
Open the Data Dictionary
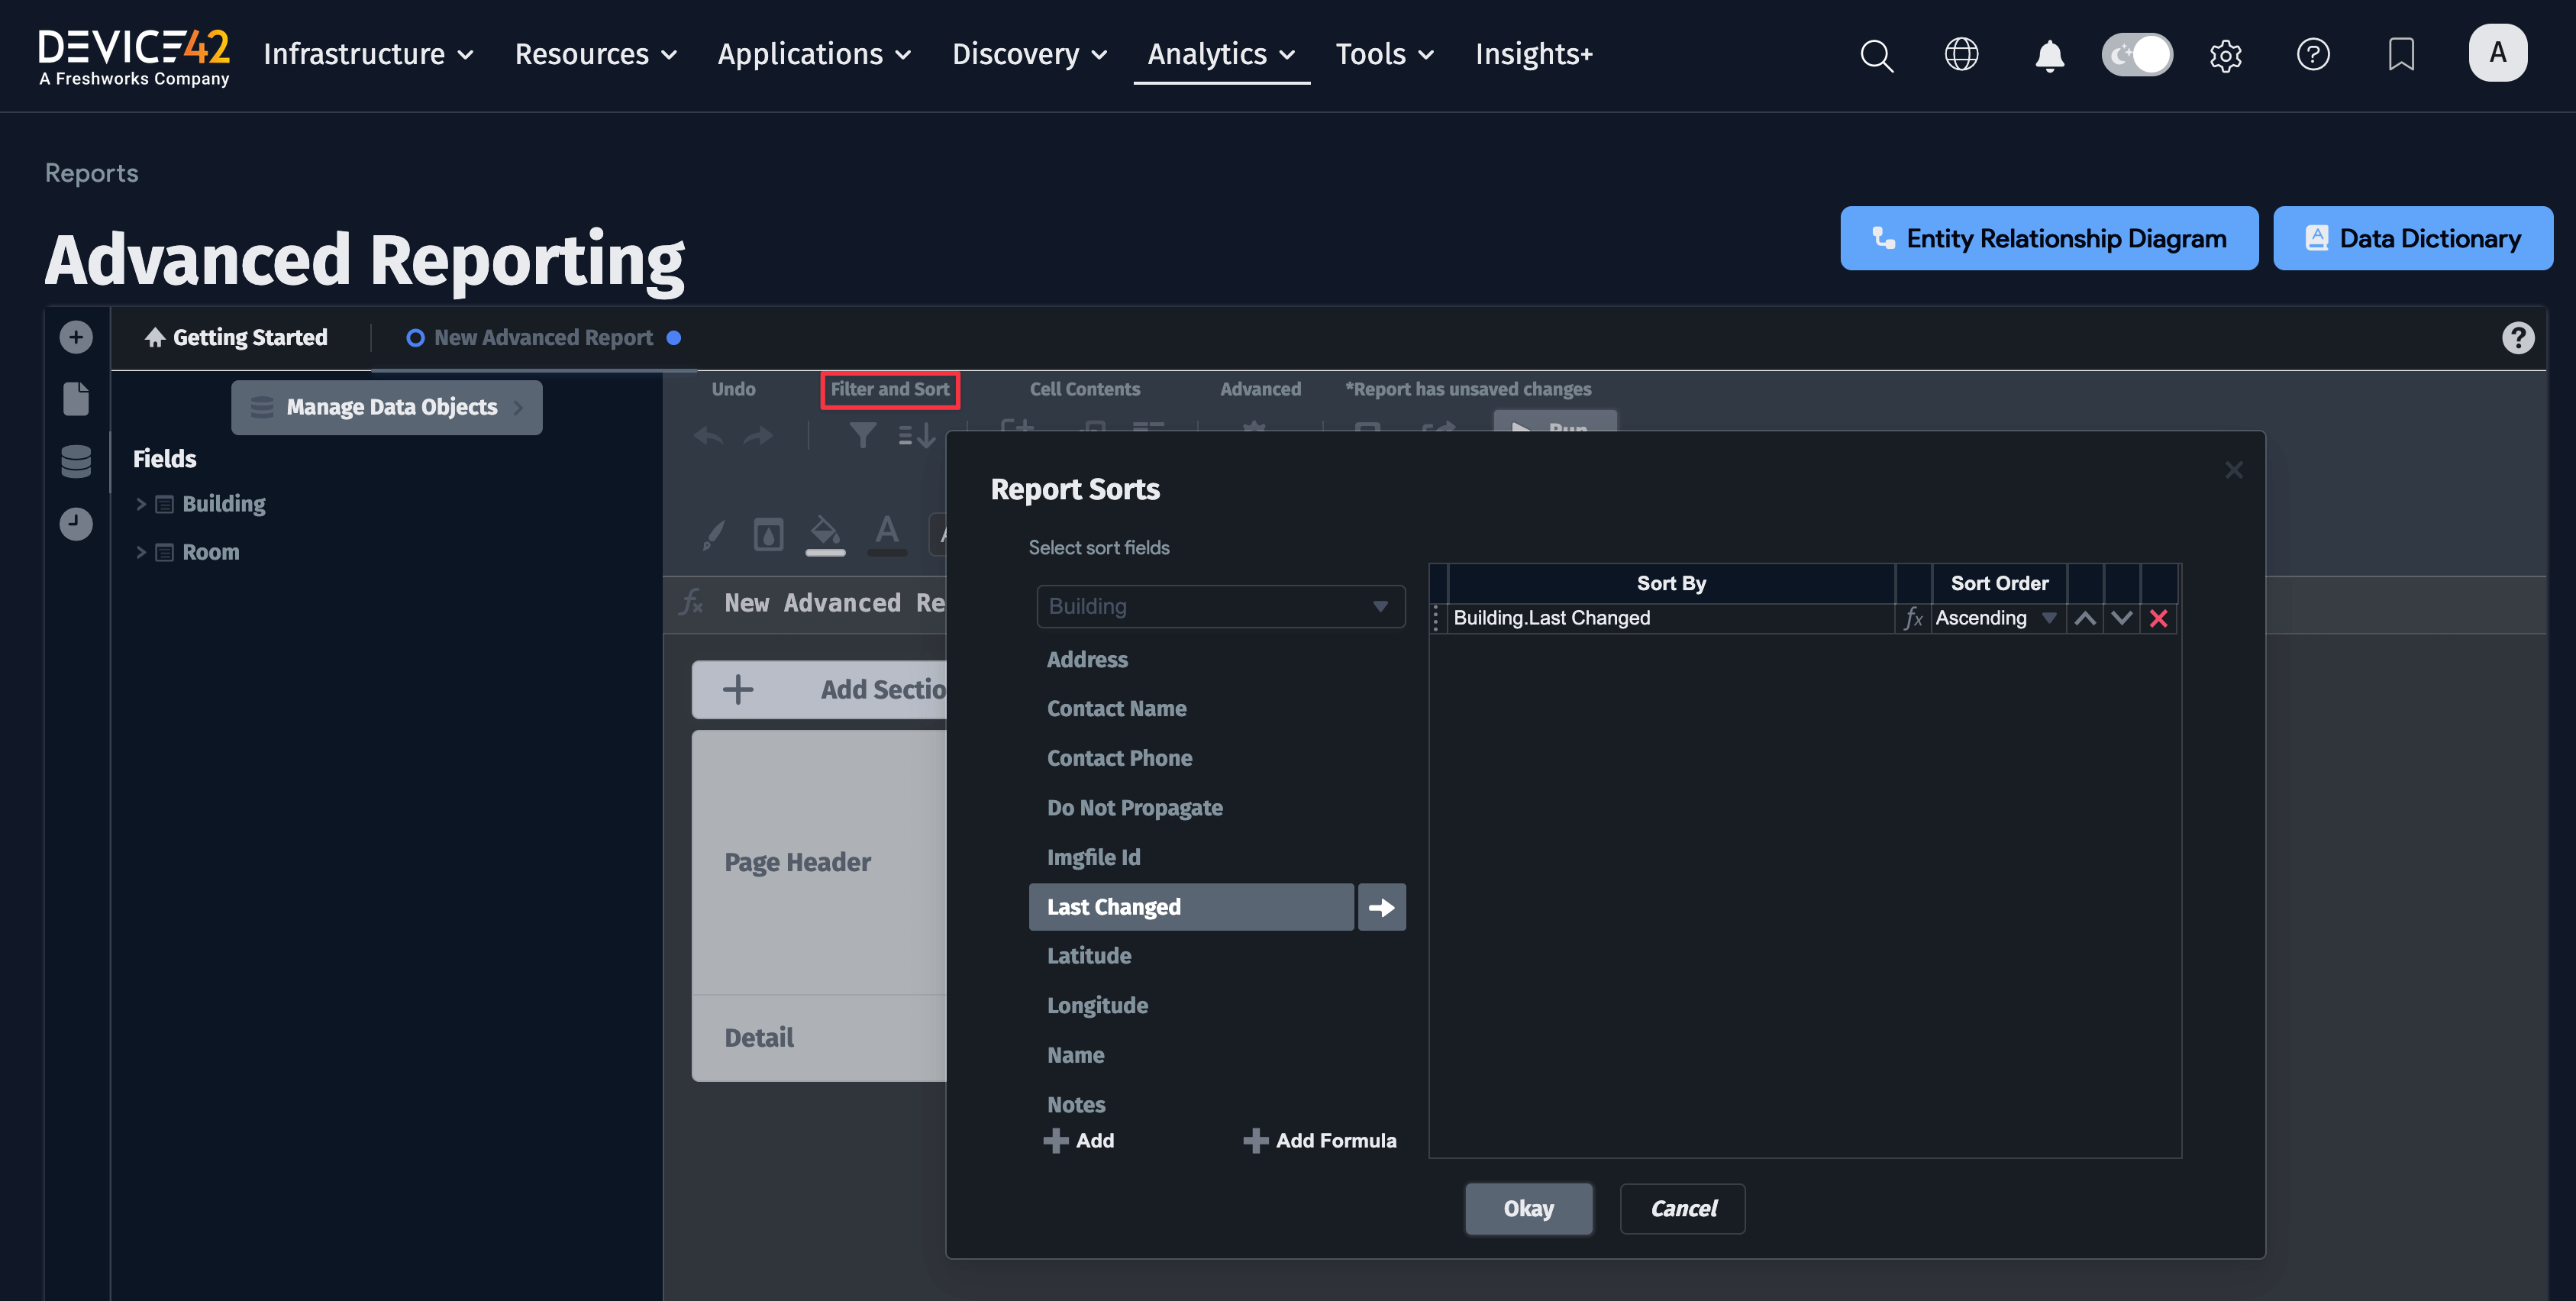click(x=2412, y=238)
